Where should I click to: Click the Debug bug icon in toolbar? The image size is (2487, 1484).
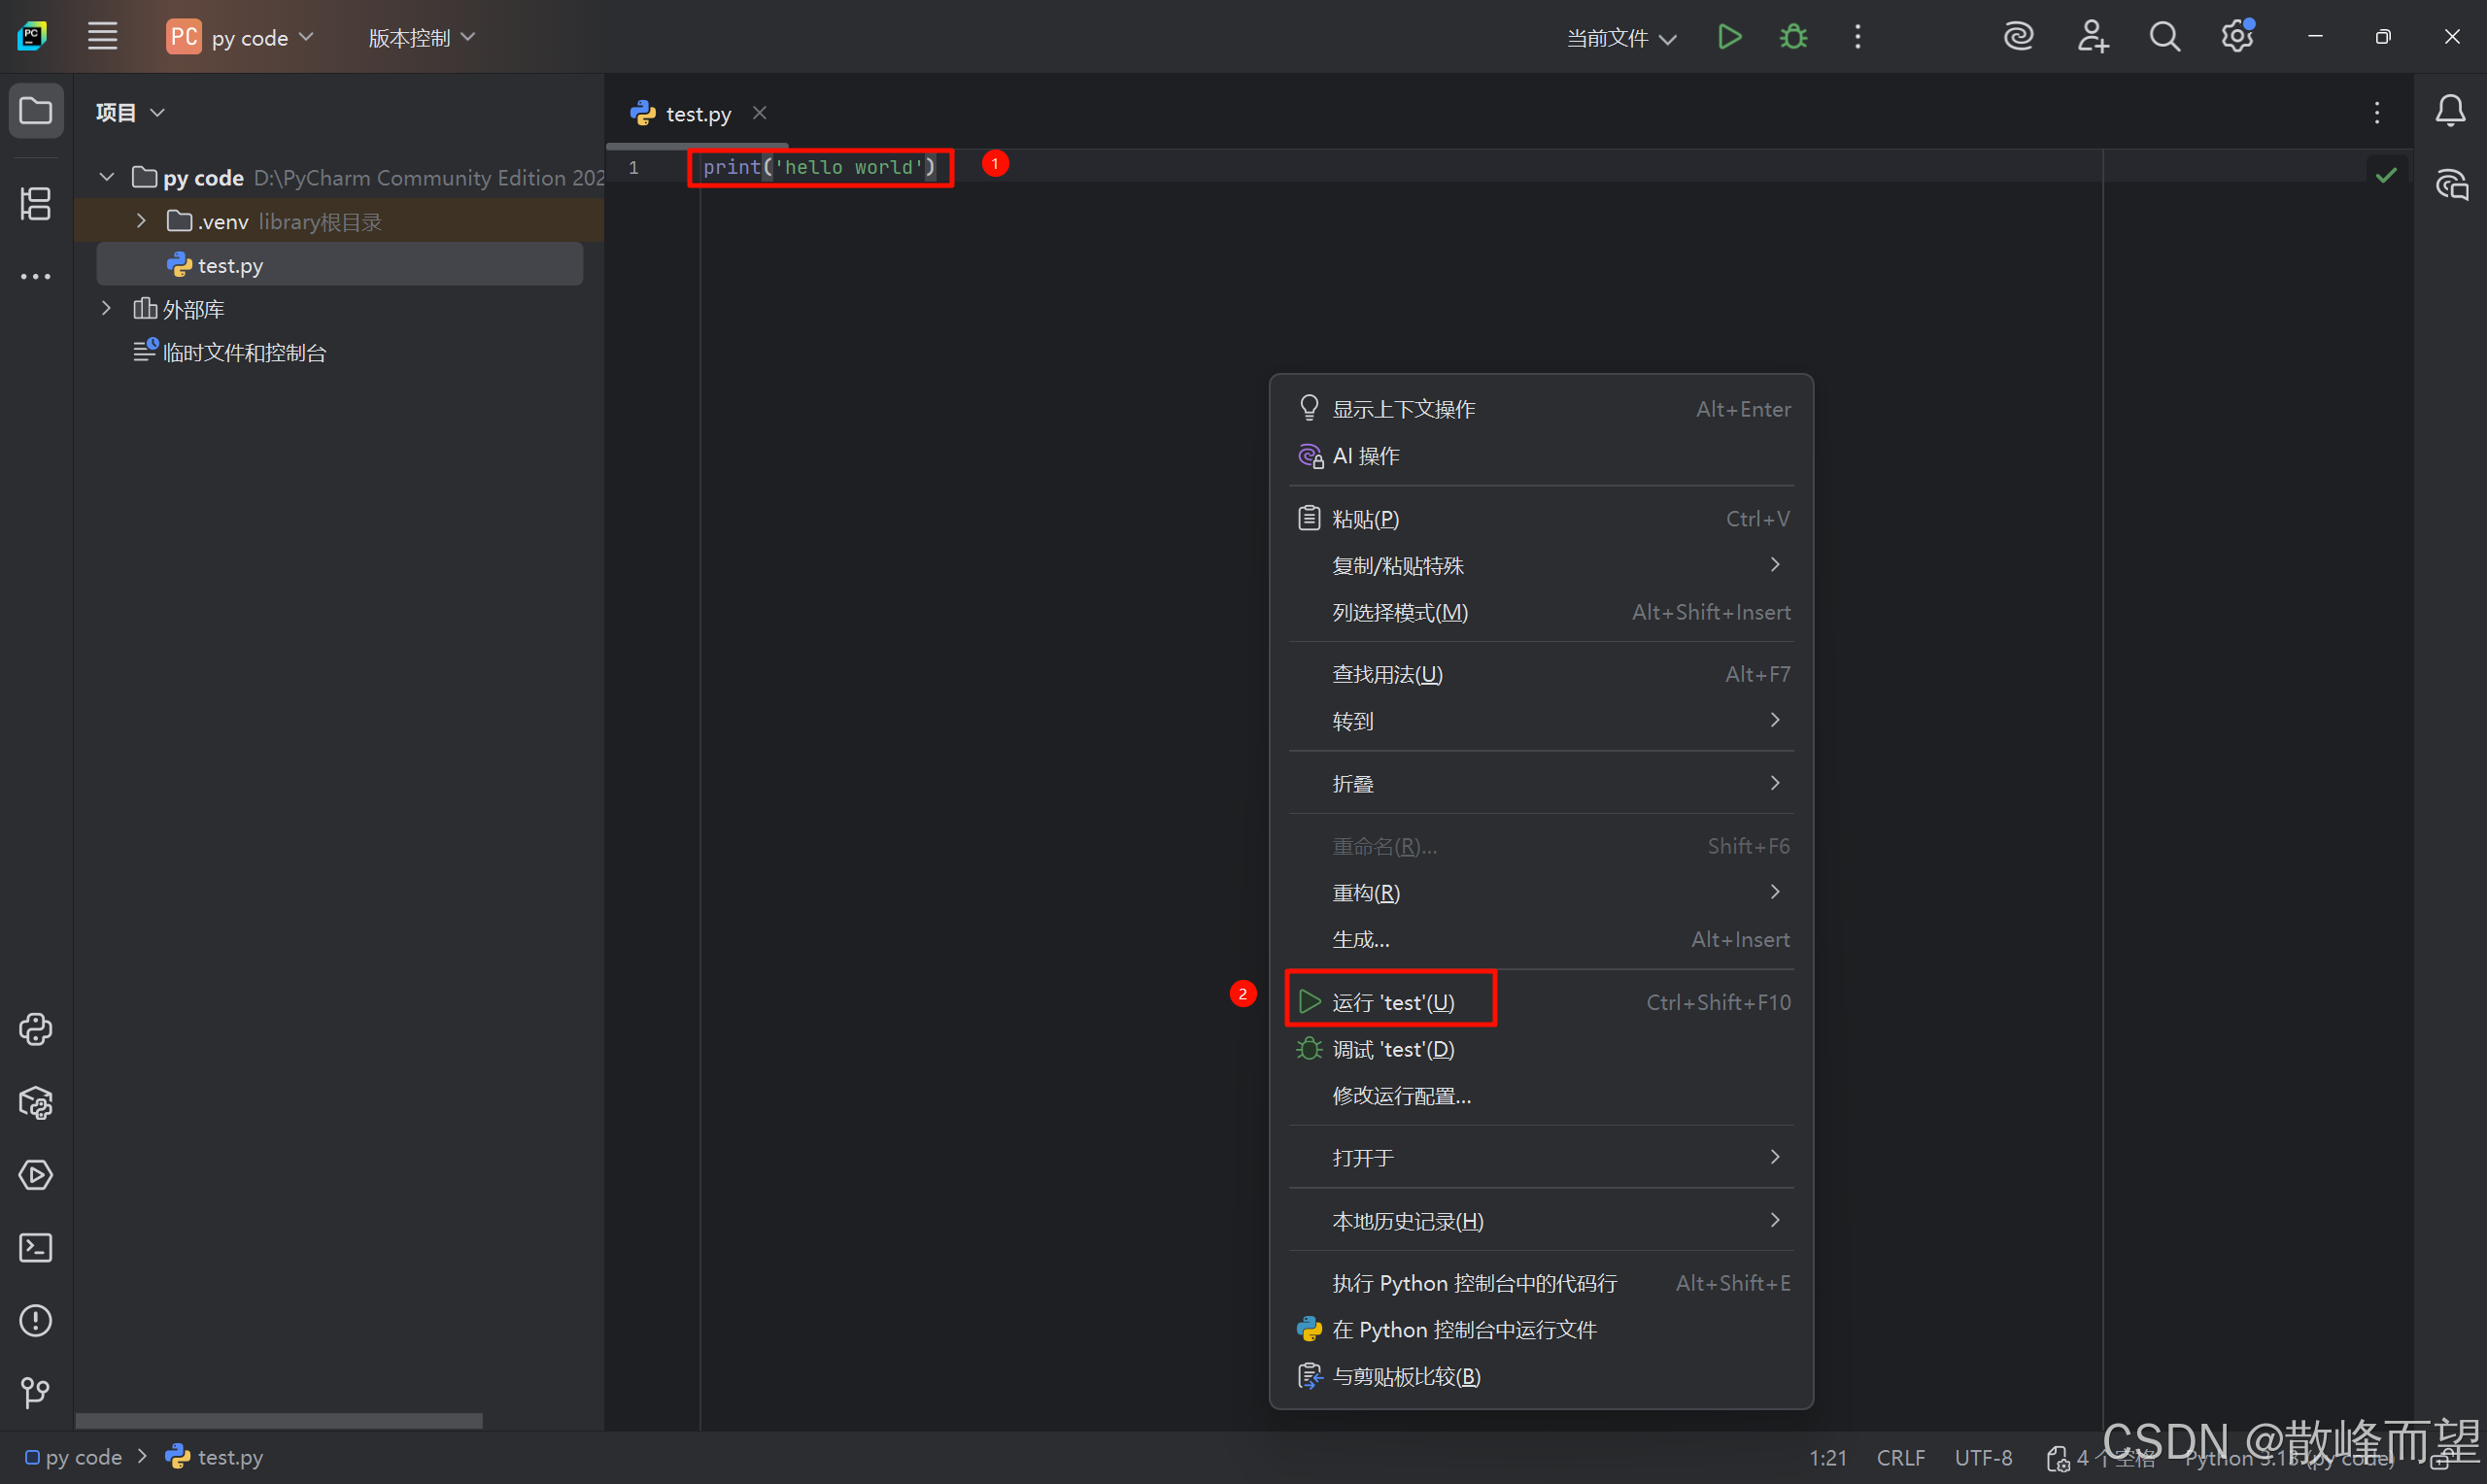coord(1793,37)
